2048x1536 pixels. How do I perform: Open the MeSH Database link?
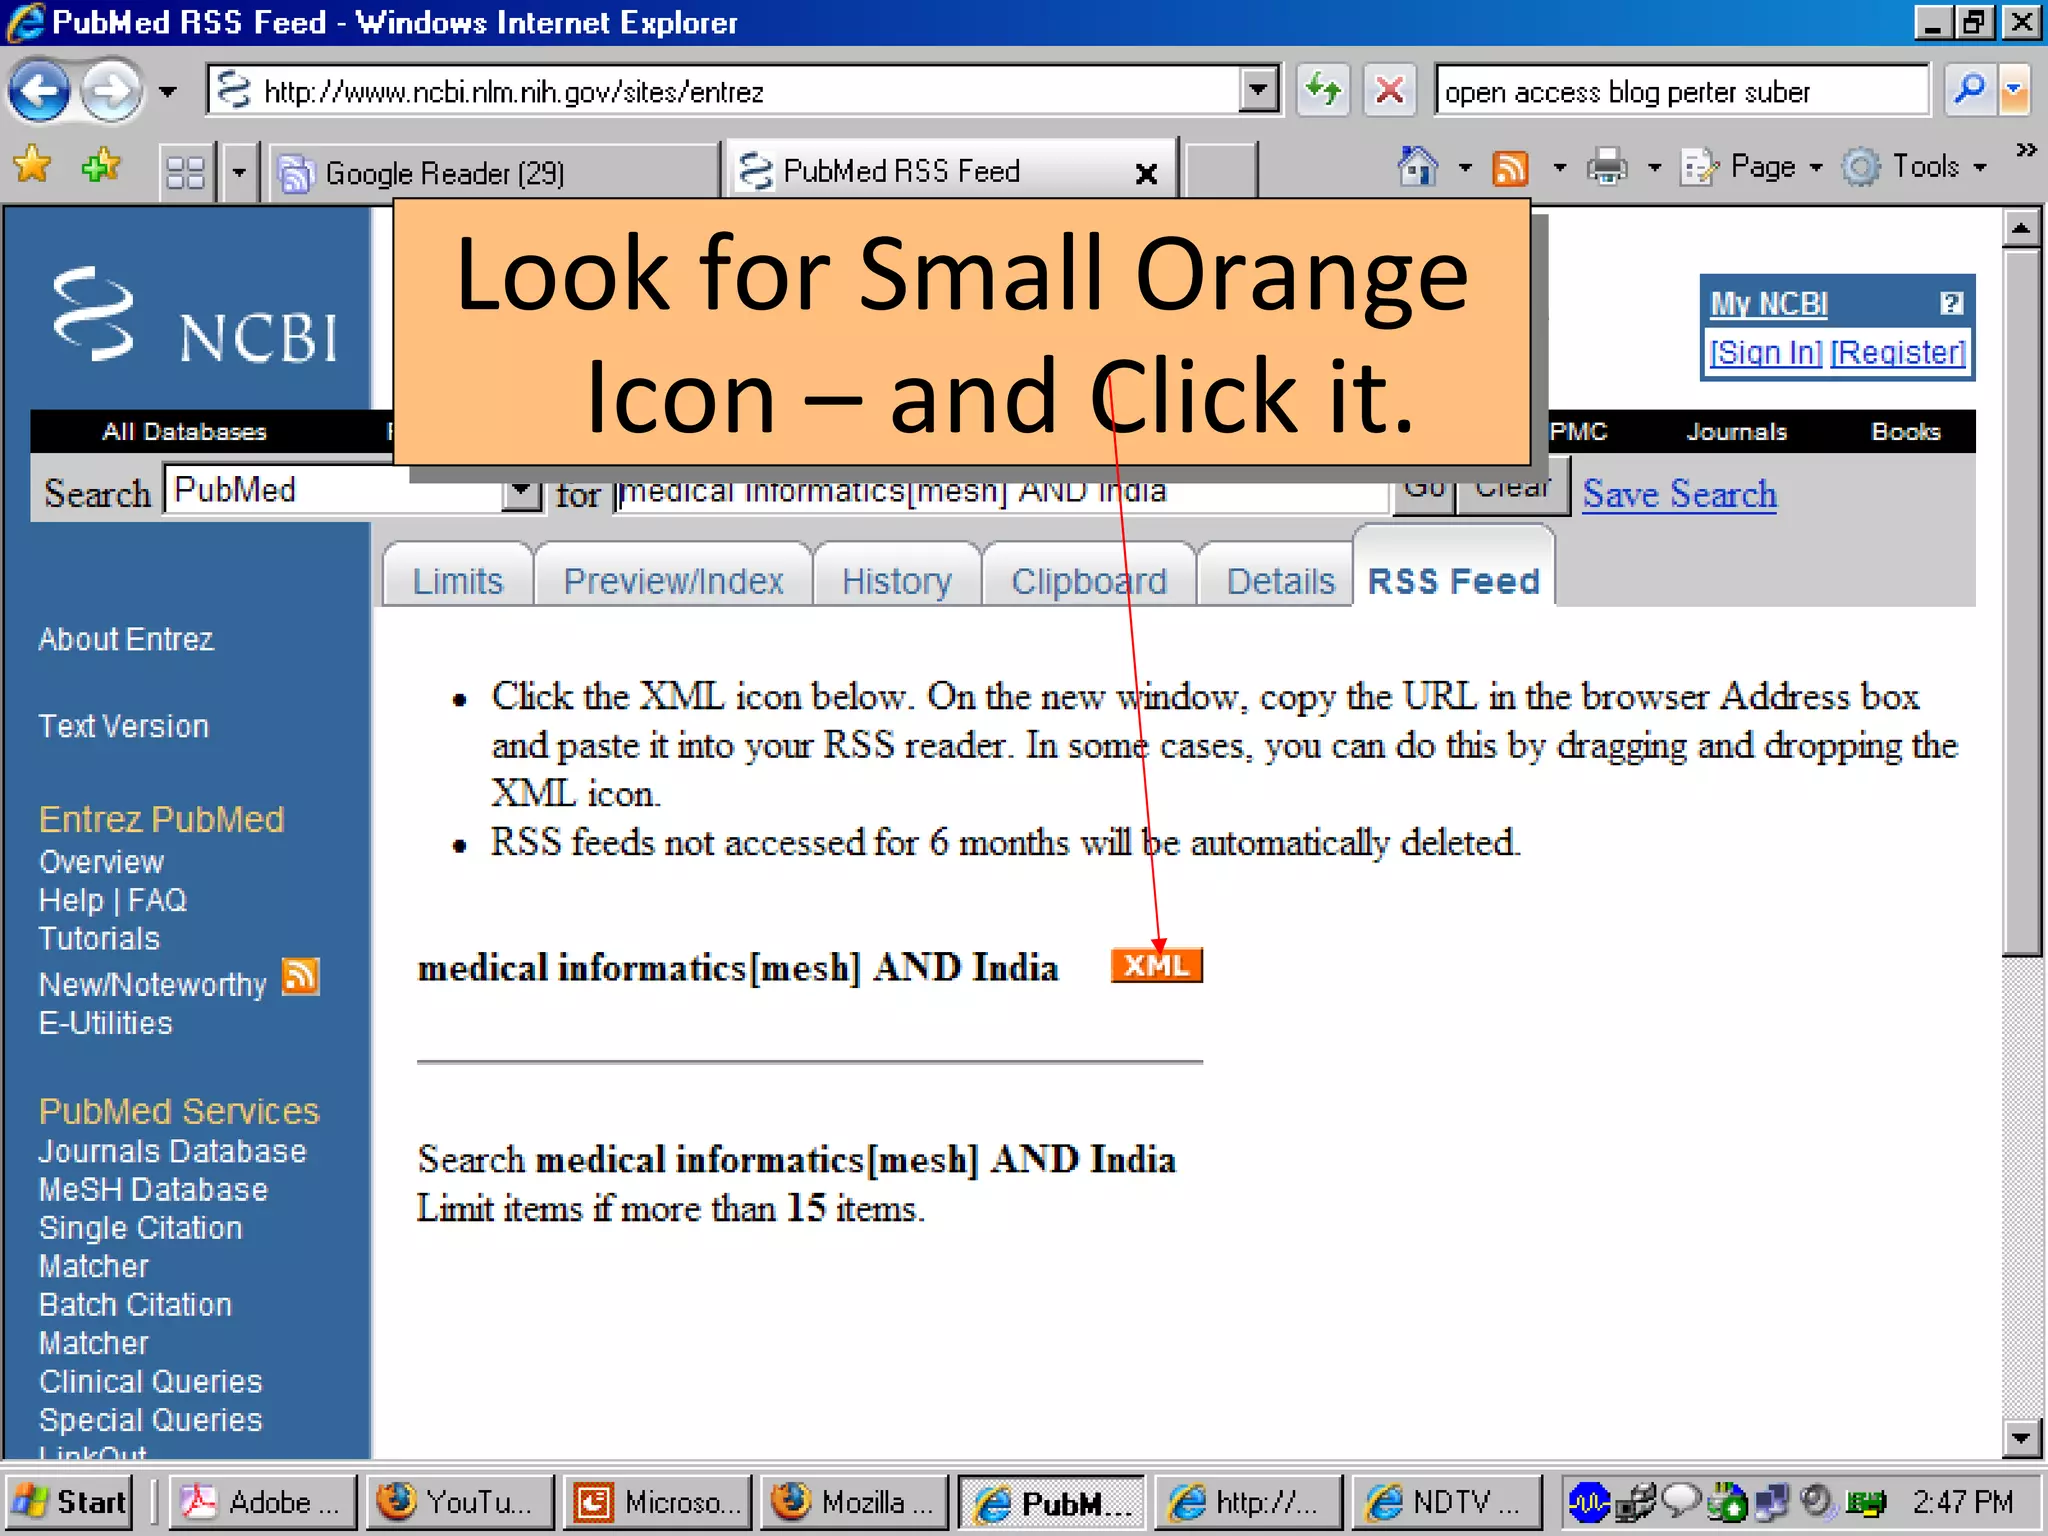pos(153,1189)
